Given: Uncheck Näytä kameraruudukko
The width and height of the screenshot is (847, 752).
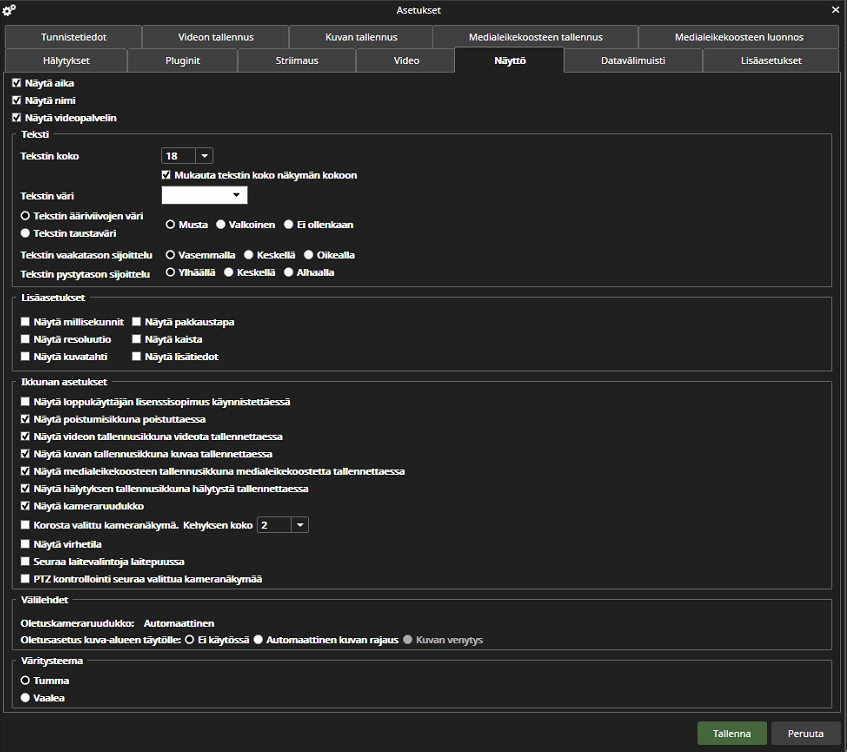Looking at the screenshot, I should pyautogui.click(x=25, y=506).
